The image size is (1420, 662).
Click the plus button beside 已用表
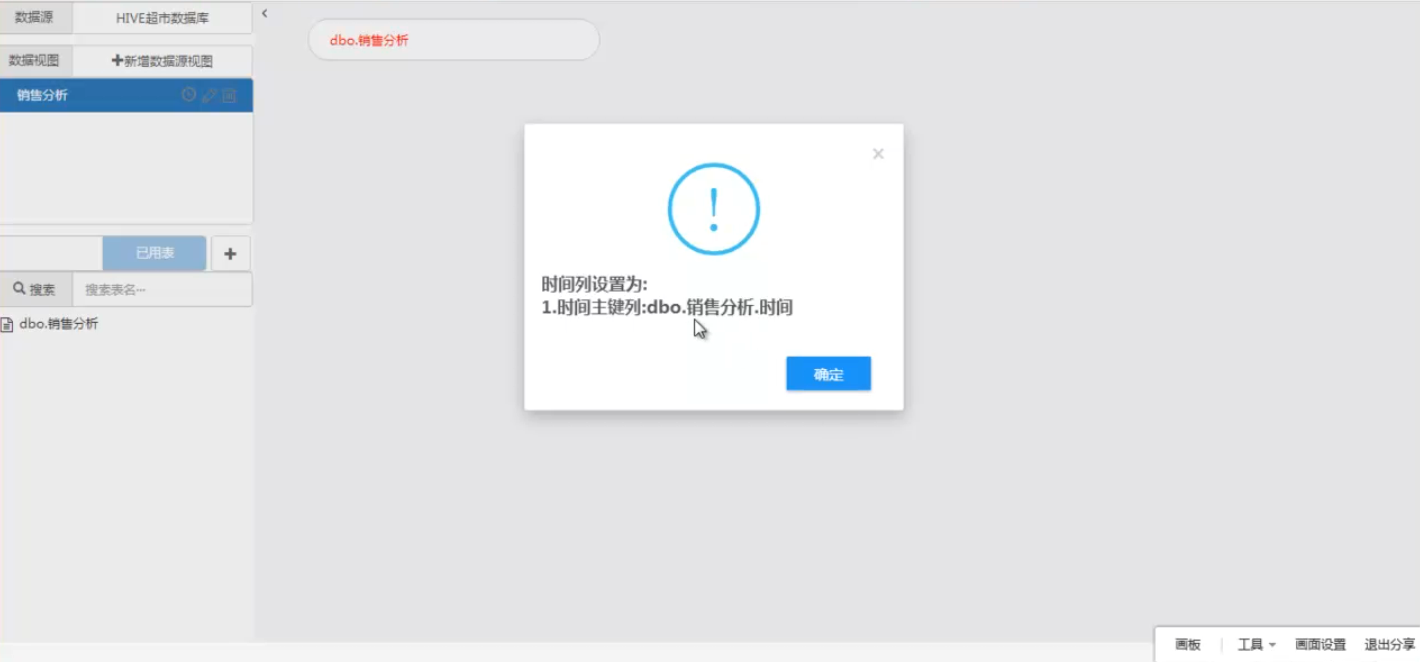[230, 254]
